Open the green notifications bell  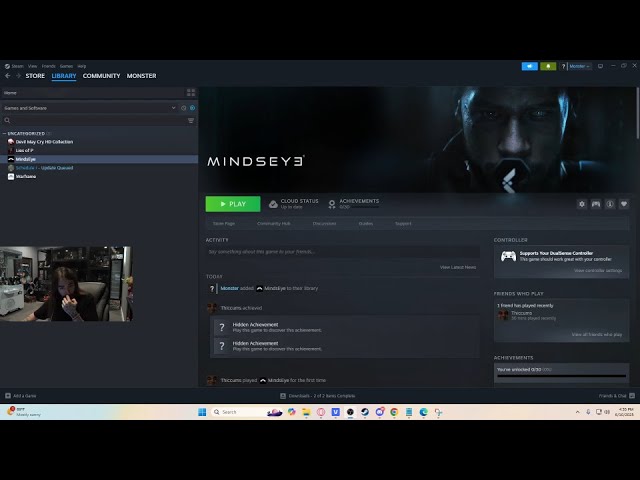(x=548, y=66)
